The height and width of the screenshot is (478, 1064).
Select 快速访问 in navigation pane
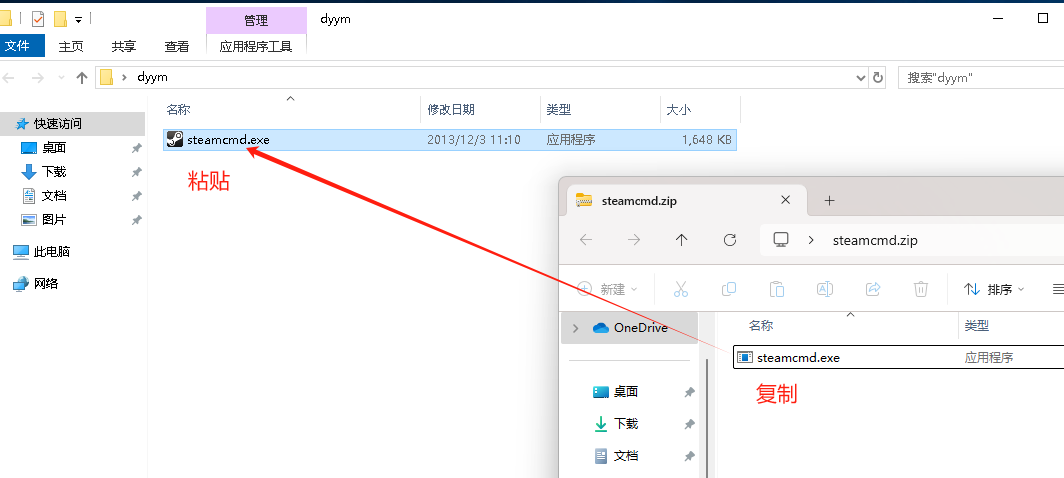pyautogui.click(x=72, y=124)
